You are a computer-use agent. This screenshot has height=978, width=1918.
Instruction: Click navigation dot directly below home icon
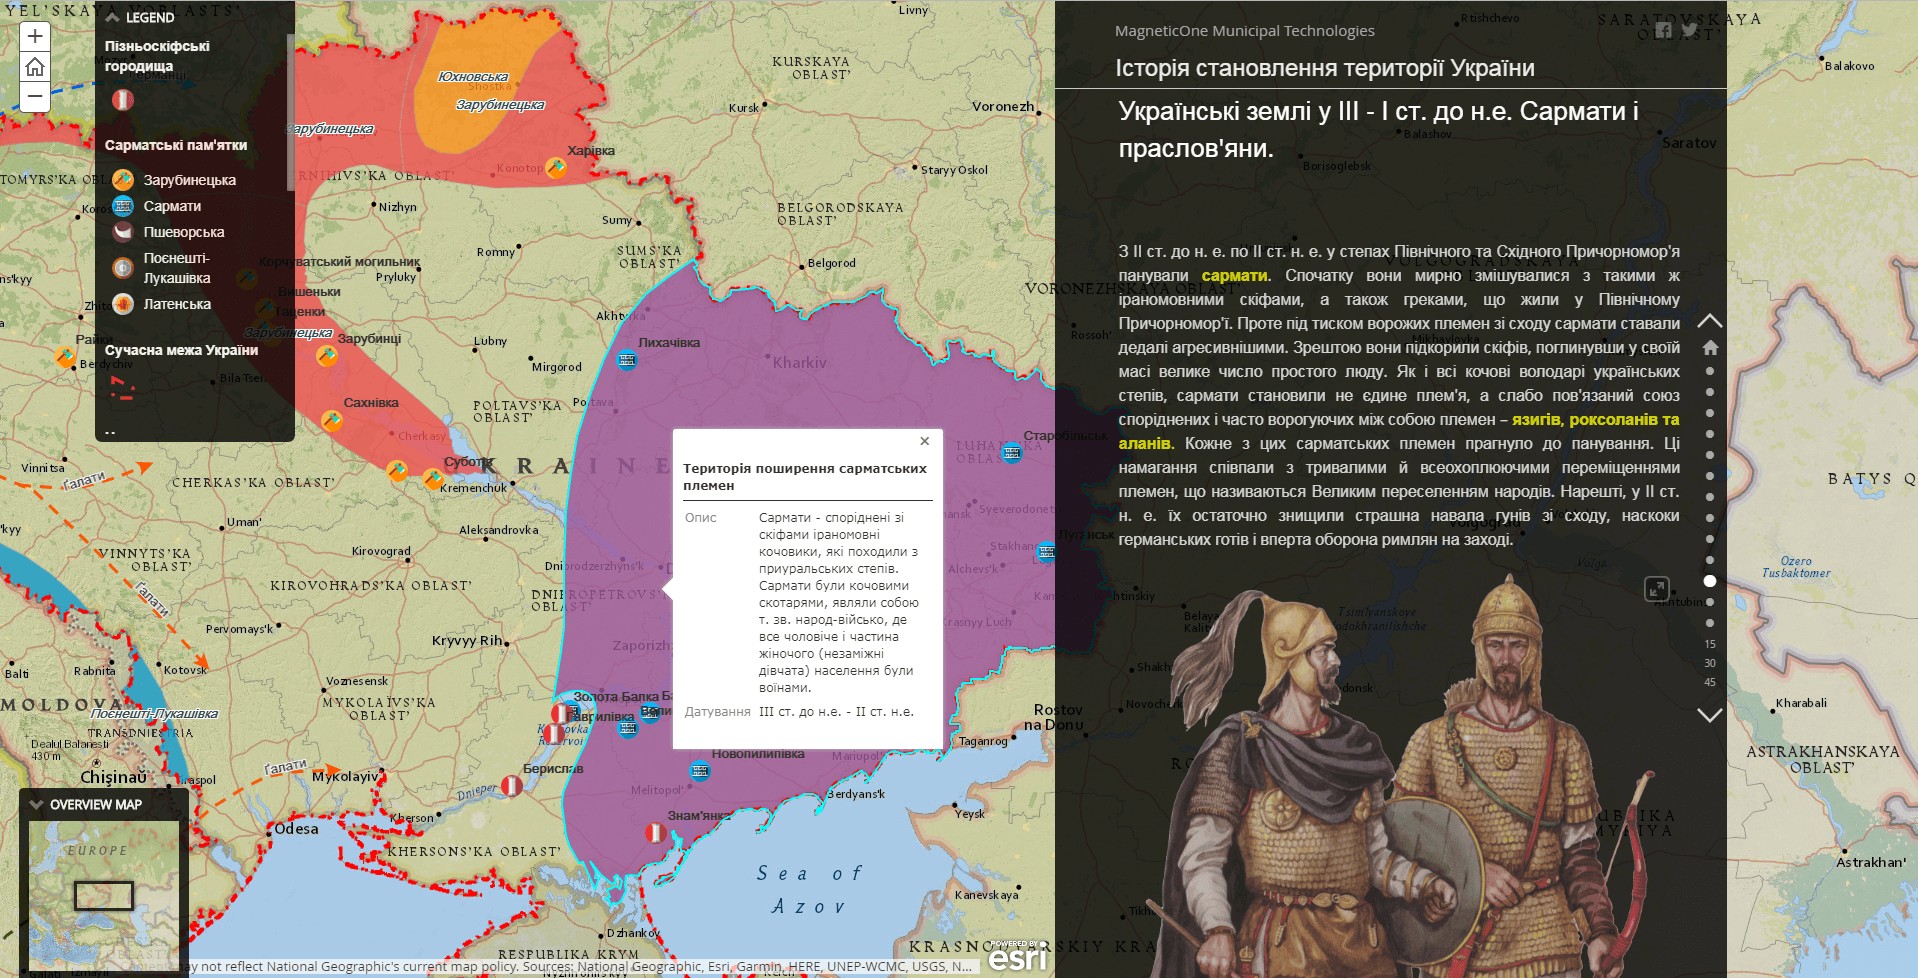1710,371
